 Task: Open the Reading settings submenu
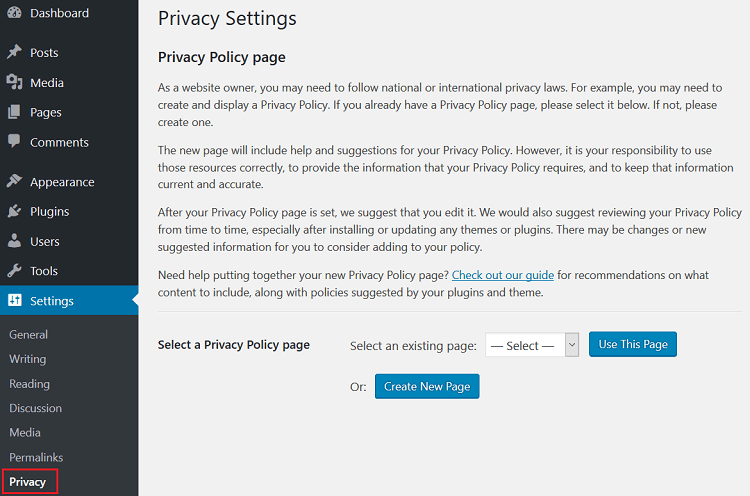(x=29, y=384)
